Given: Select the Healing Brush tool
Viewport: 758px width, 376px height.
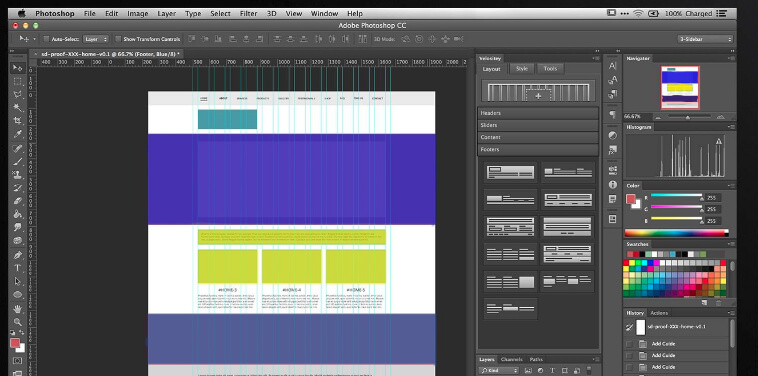Looking at the screenshot, I should (17, 148).
